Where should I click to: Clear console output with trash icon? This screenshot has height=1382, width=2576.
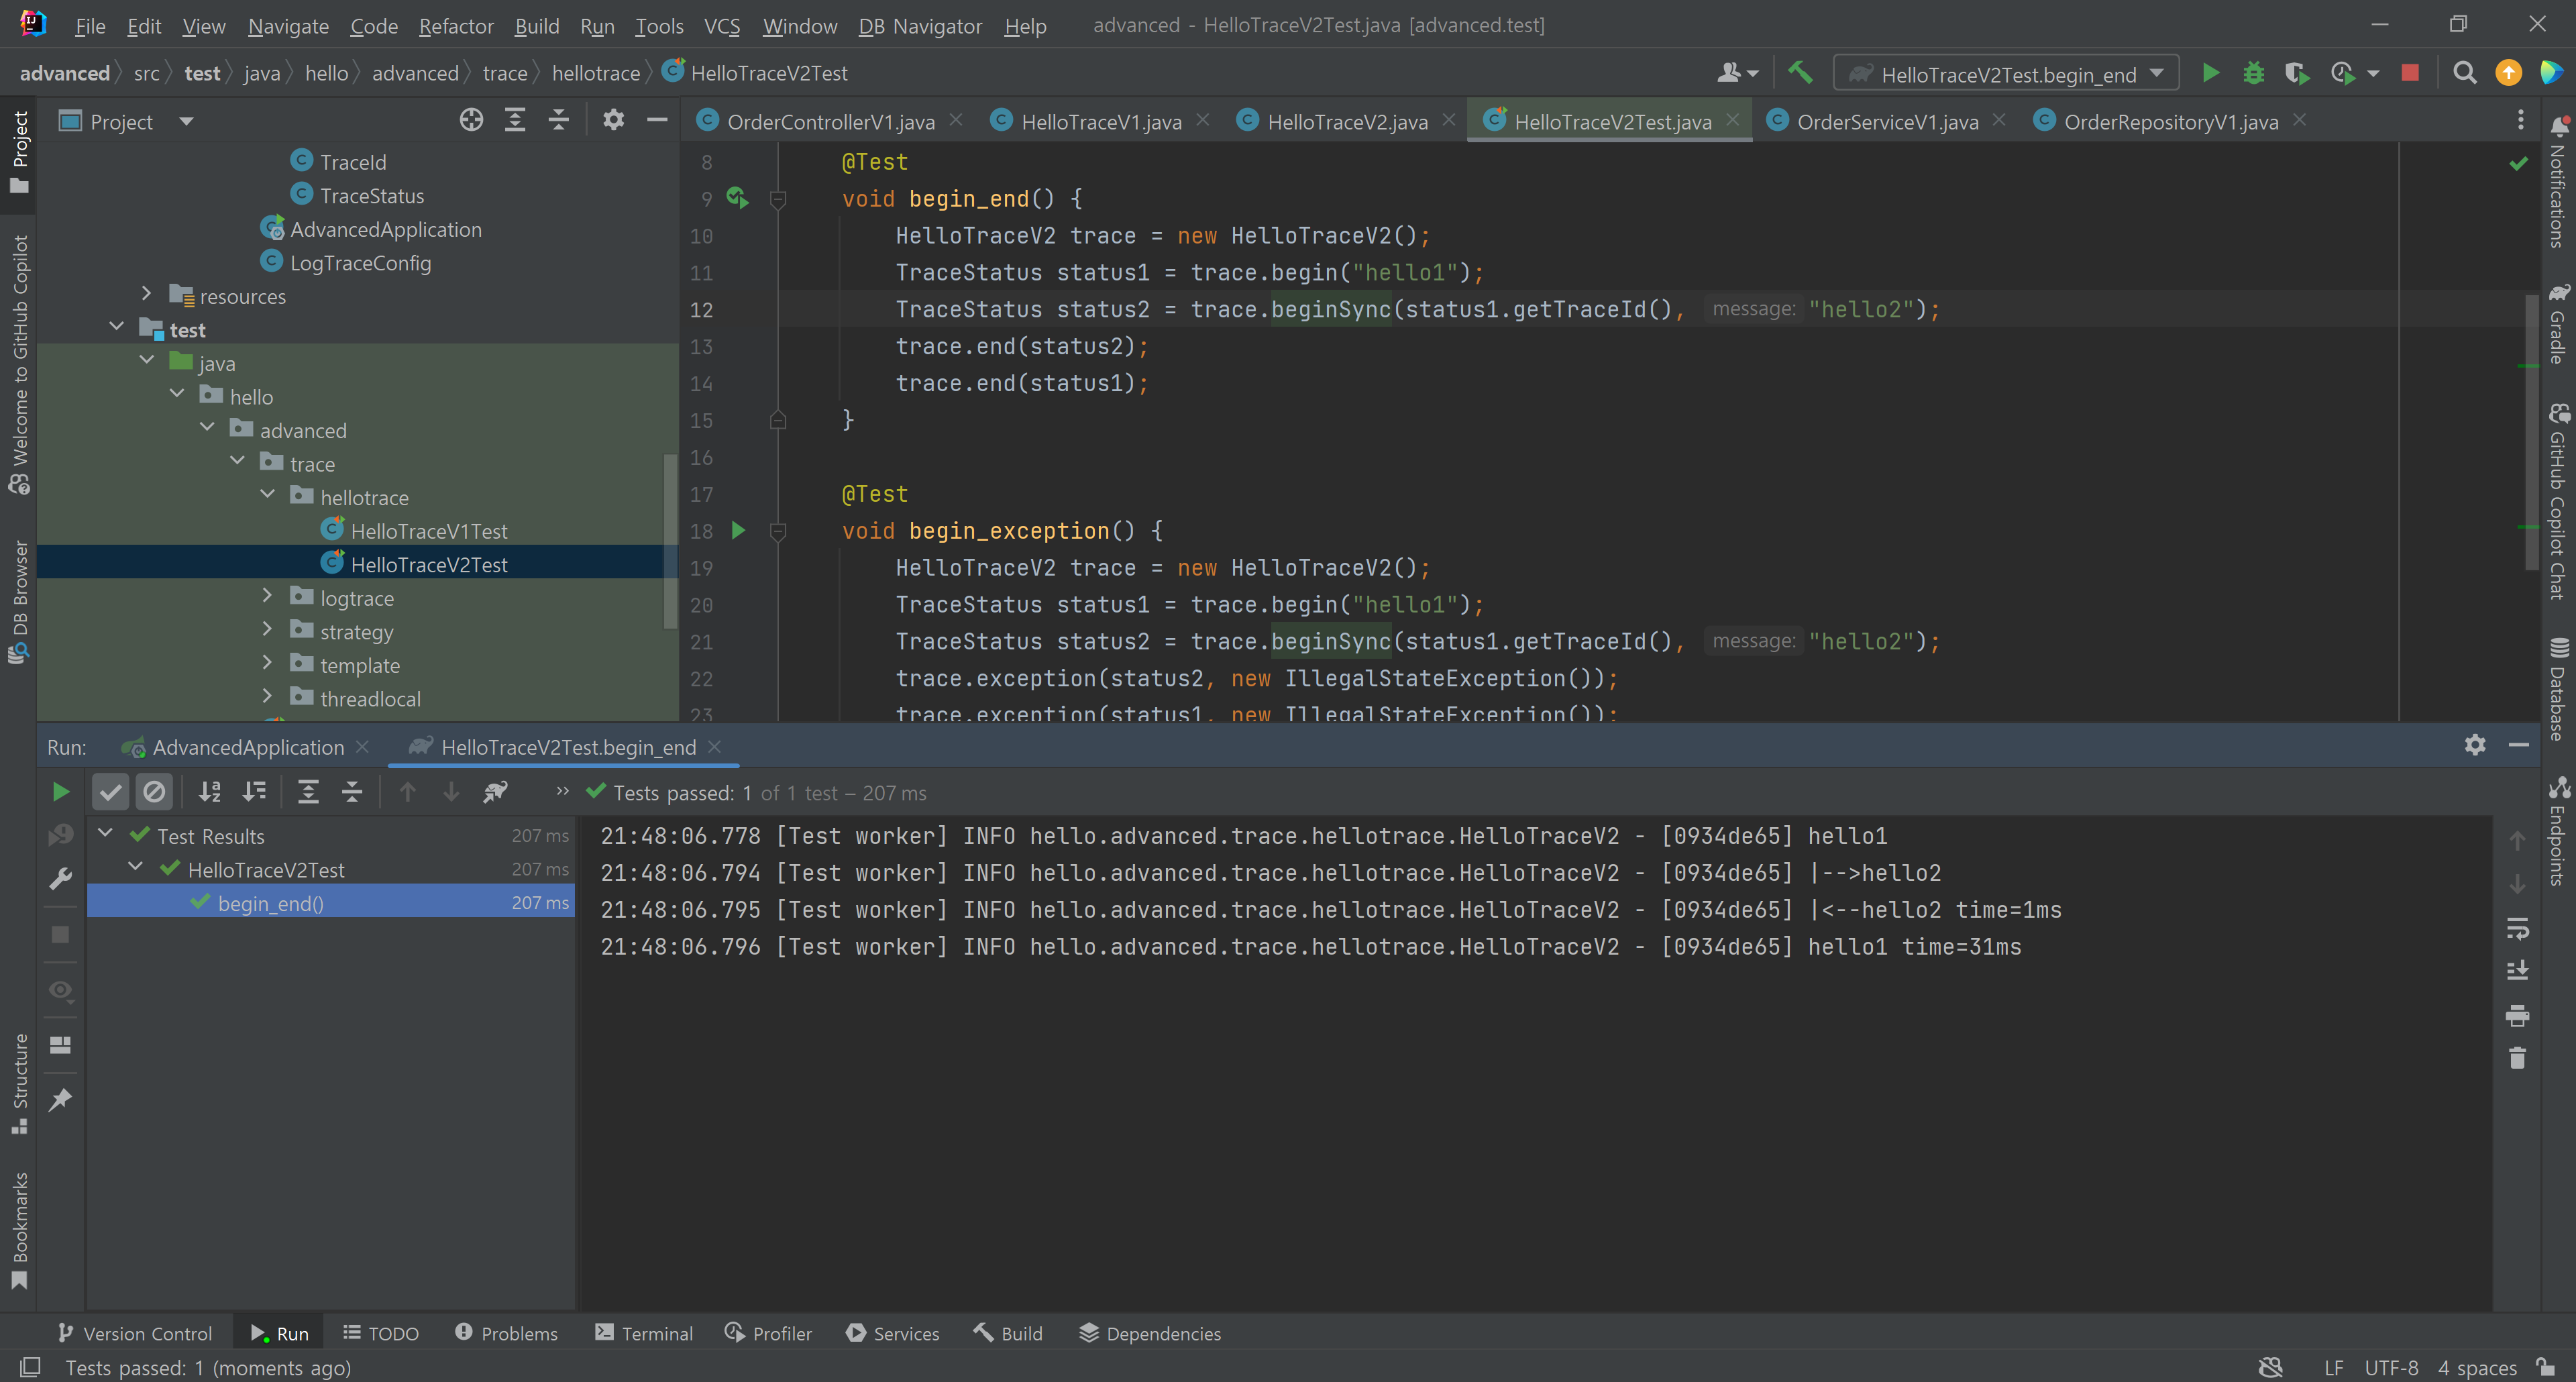(x=2517, y=1058)
